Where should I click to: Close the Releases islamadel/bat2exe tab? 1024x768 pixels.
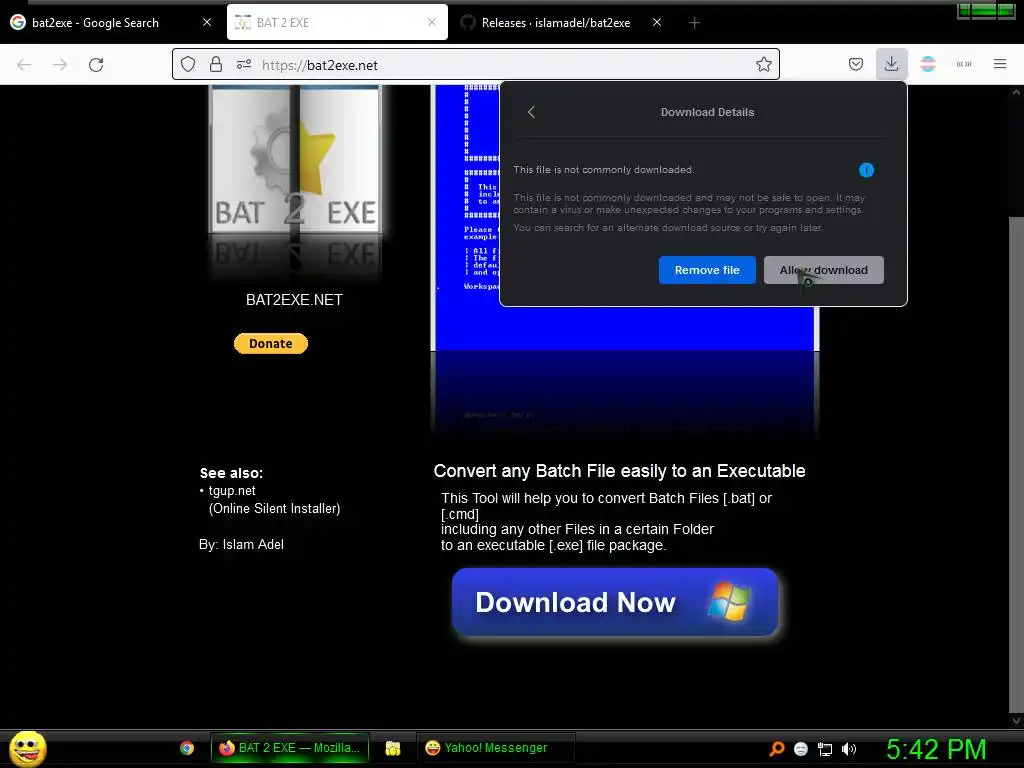point(657,22)
